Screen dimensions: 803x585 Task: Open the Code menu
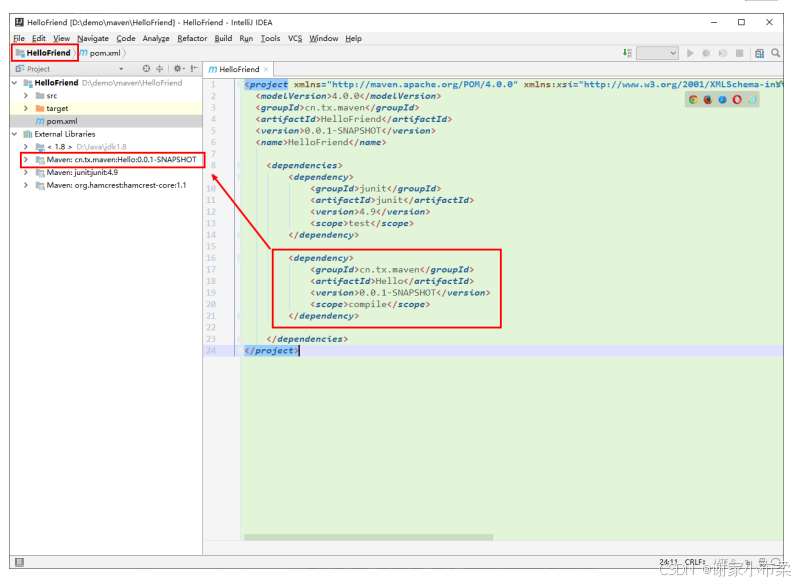[x=125, y=38]
